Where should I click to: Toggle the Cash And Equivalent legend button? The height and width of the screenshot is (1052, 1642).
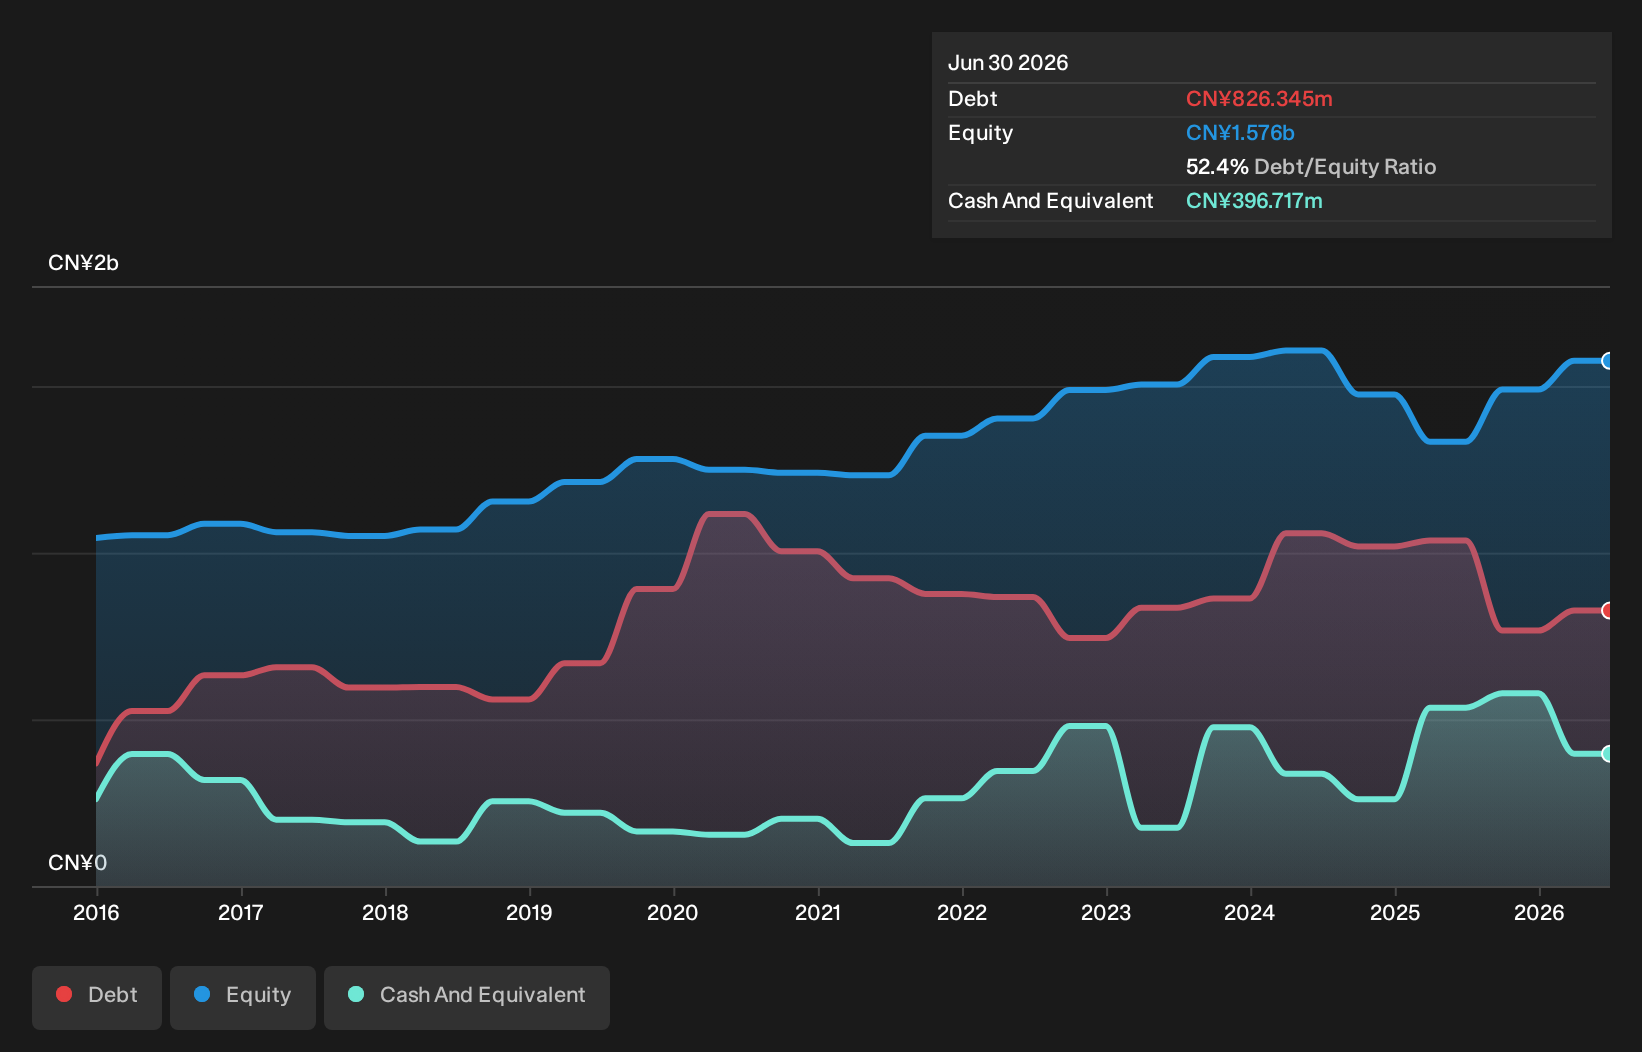467,997
